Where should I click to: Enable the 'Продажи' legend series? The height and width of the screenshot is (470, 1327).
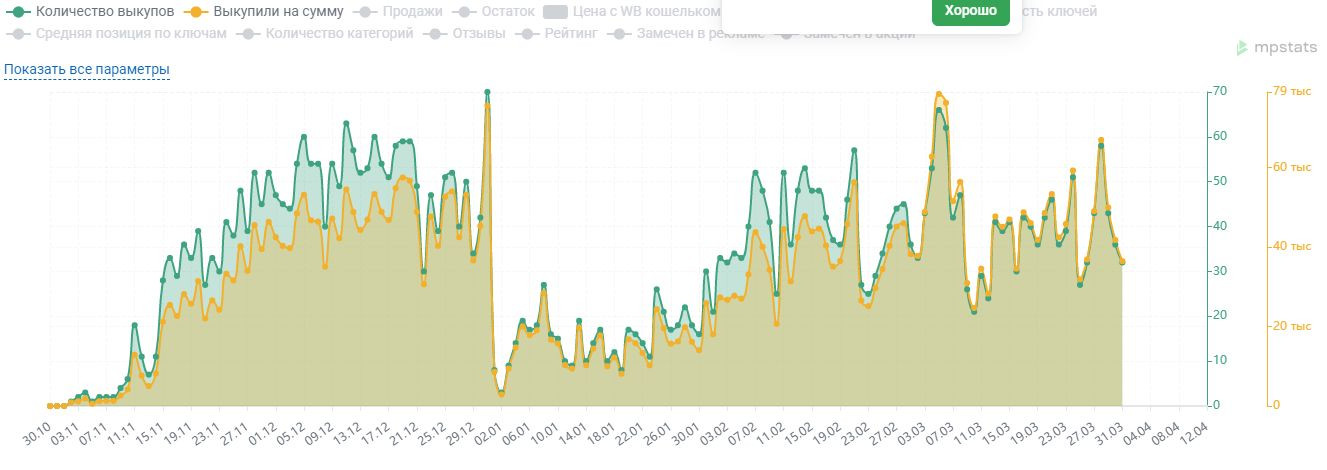click(400, 12)
